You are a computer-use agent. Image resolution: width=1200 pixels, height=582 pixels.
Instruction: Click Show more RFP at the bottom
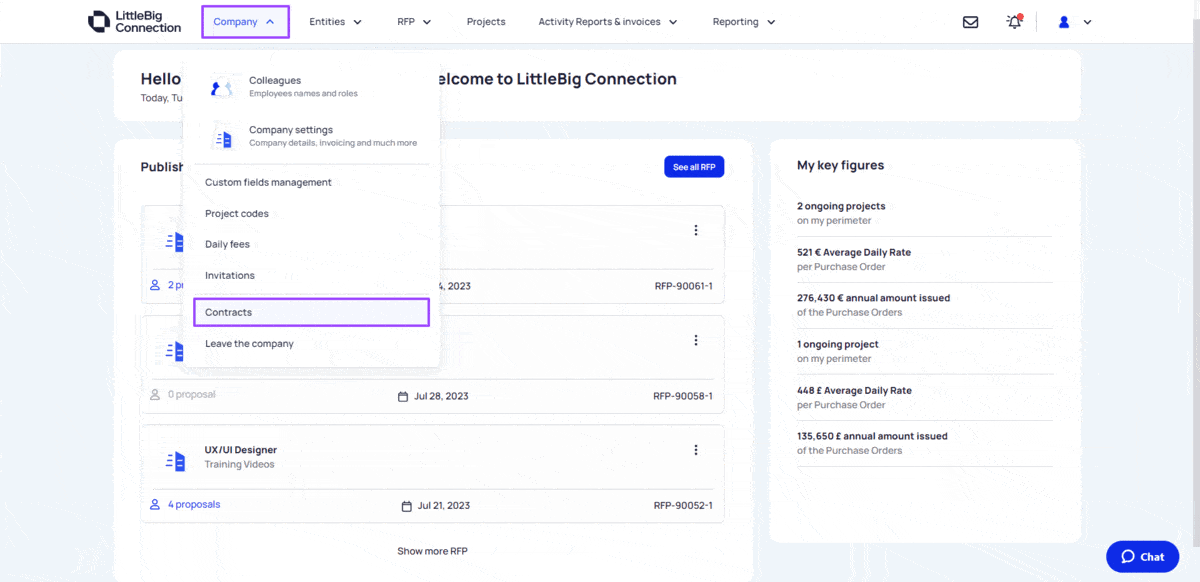point(432,550)
